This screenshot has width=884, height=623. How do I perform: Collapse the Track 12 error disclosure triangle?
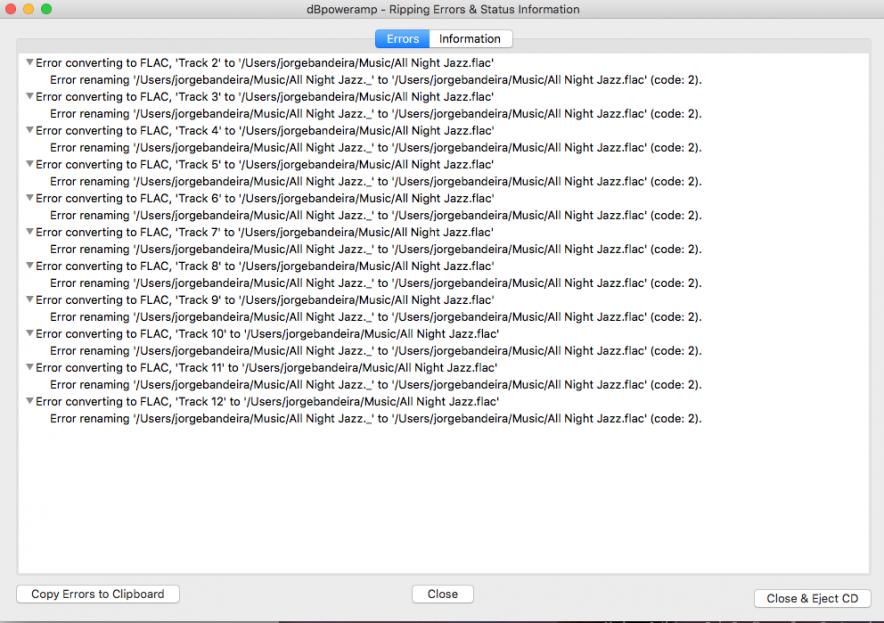(x=29, y=402)
